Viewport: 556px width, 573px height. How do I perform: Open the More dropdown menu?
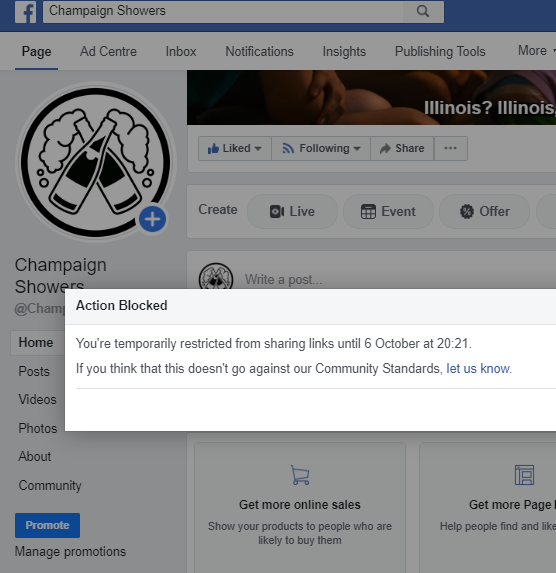point(537,51)
